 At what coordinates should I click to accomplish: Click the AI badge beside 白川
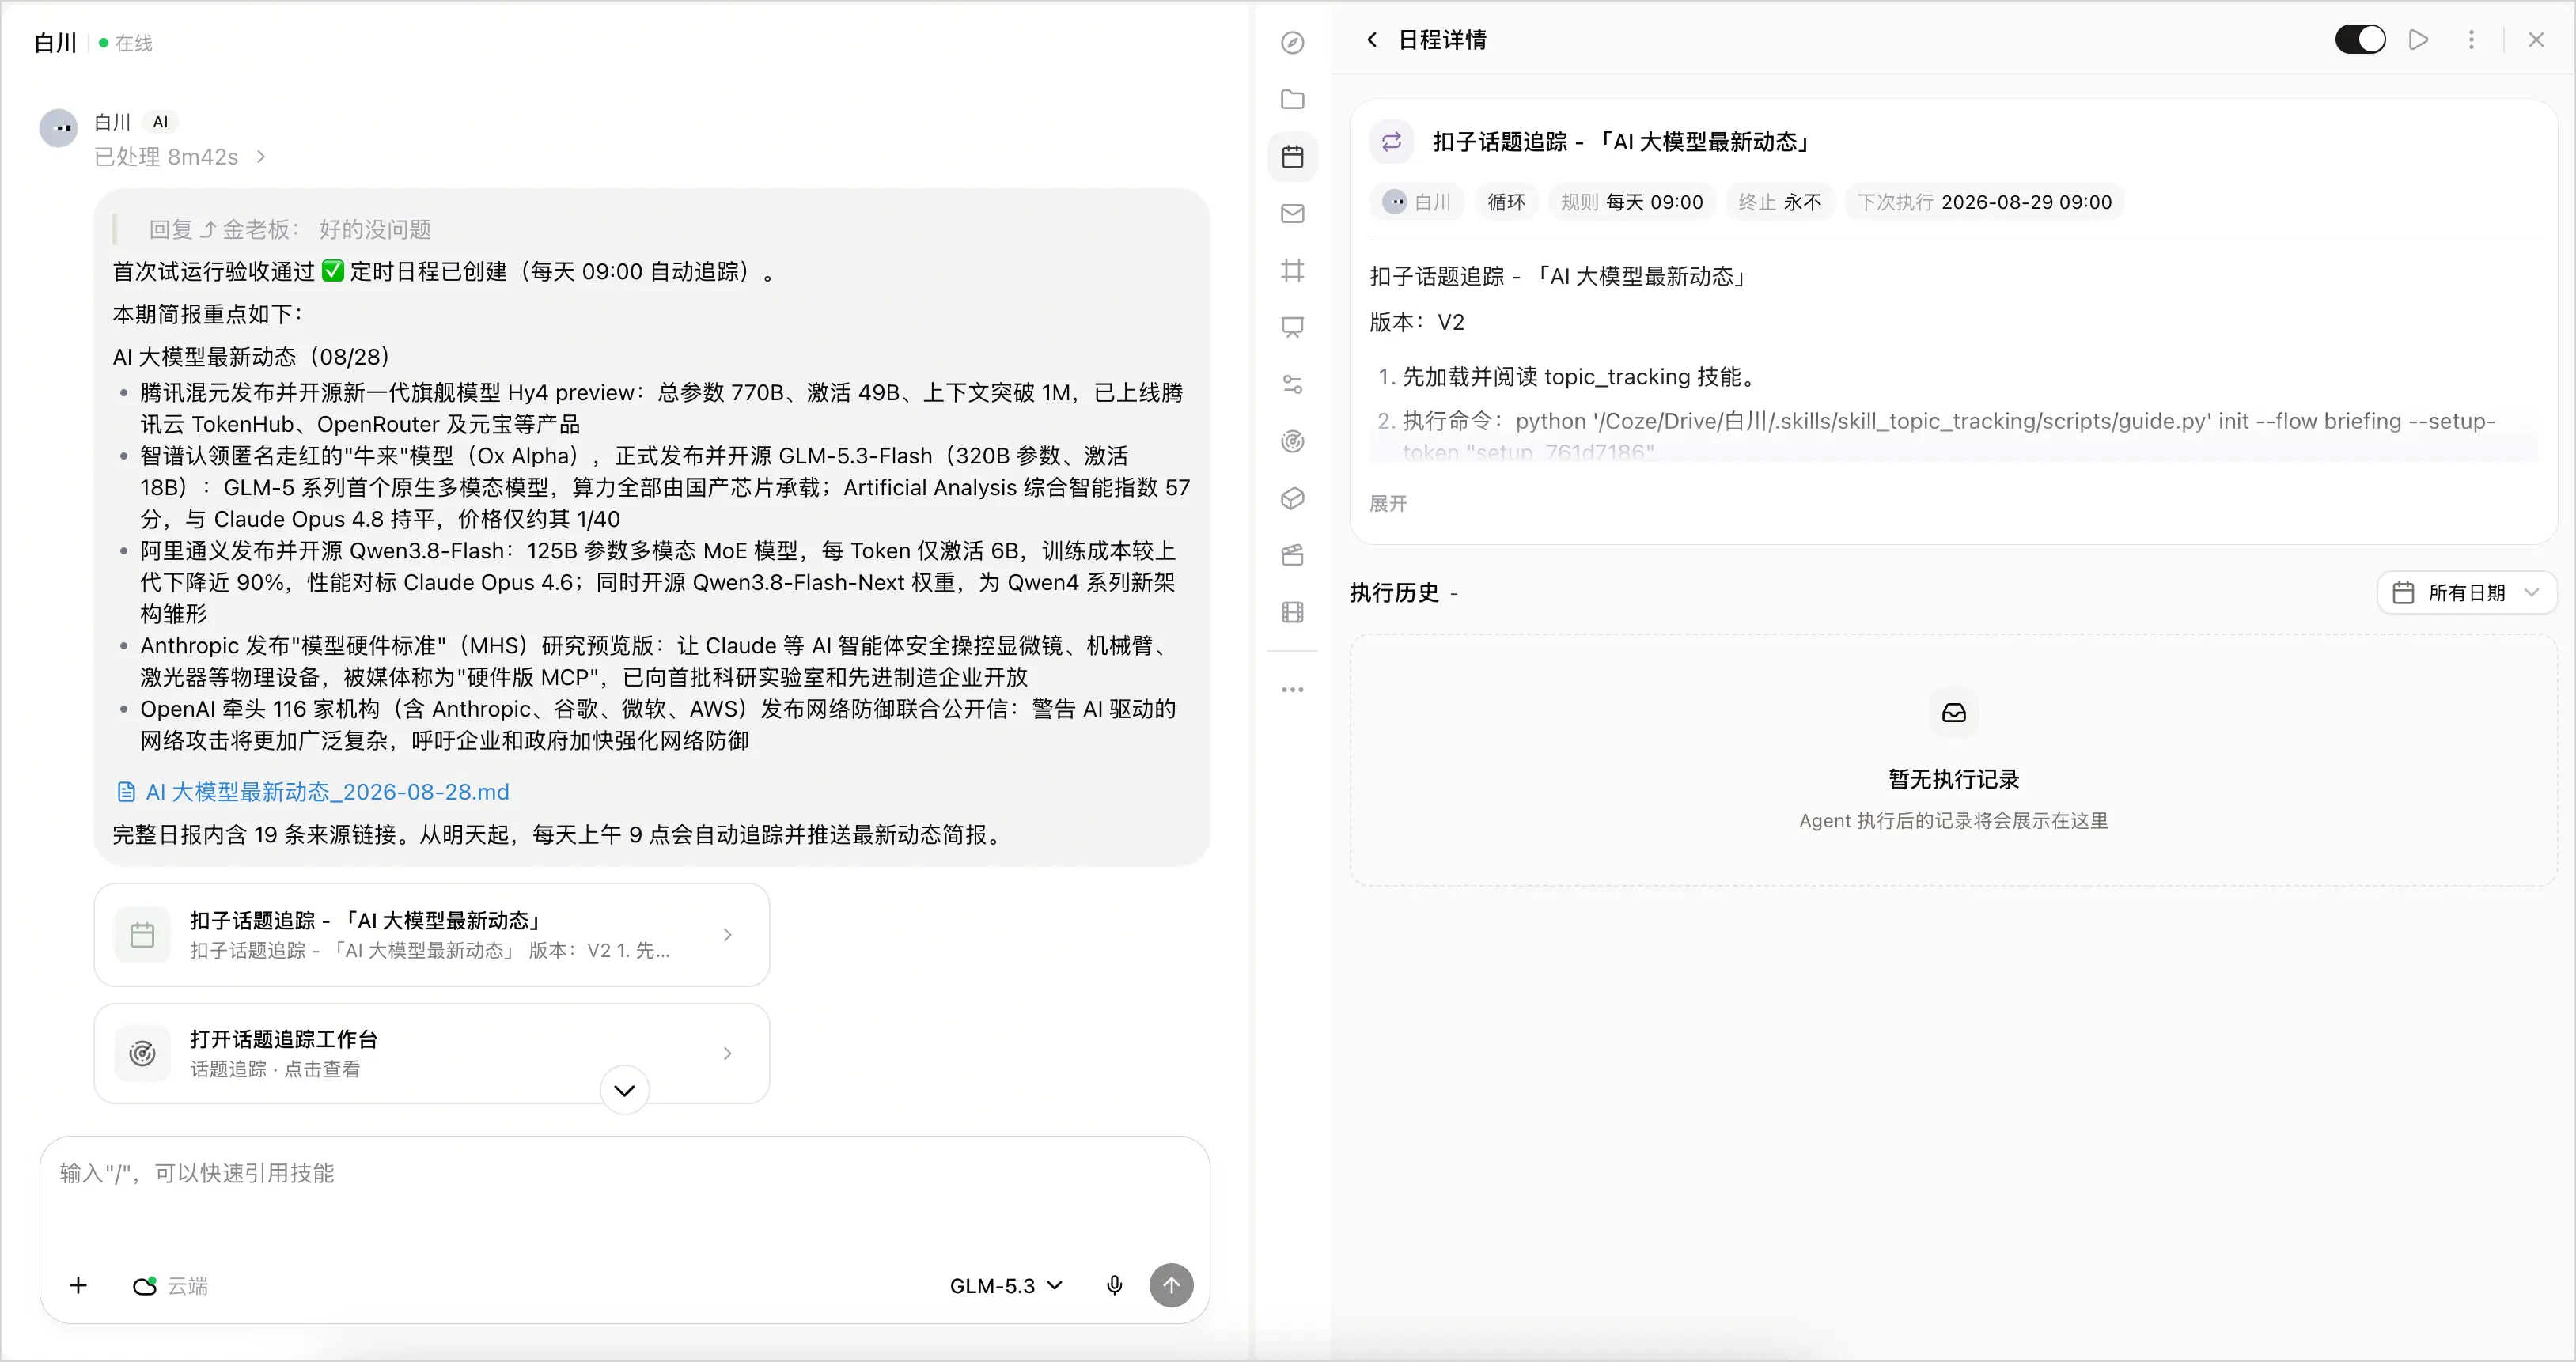pos(160,122)
